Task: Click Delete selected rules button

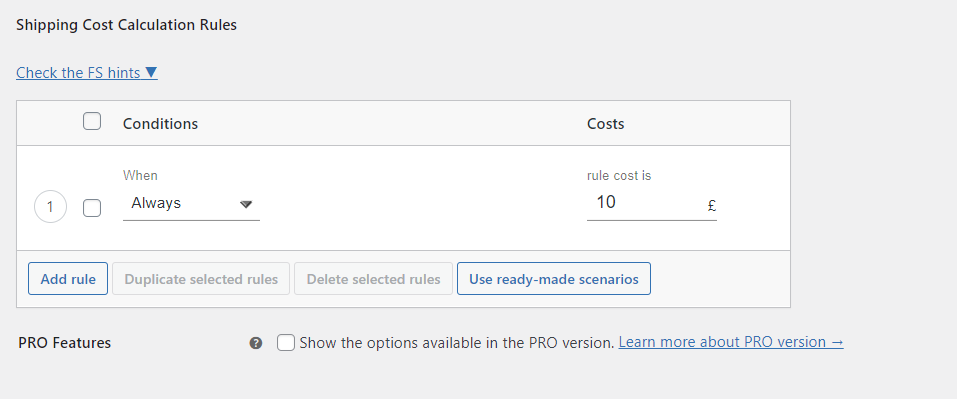Action: click(x=374, y=279)
